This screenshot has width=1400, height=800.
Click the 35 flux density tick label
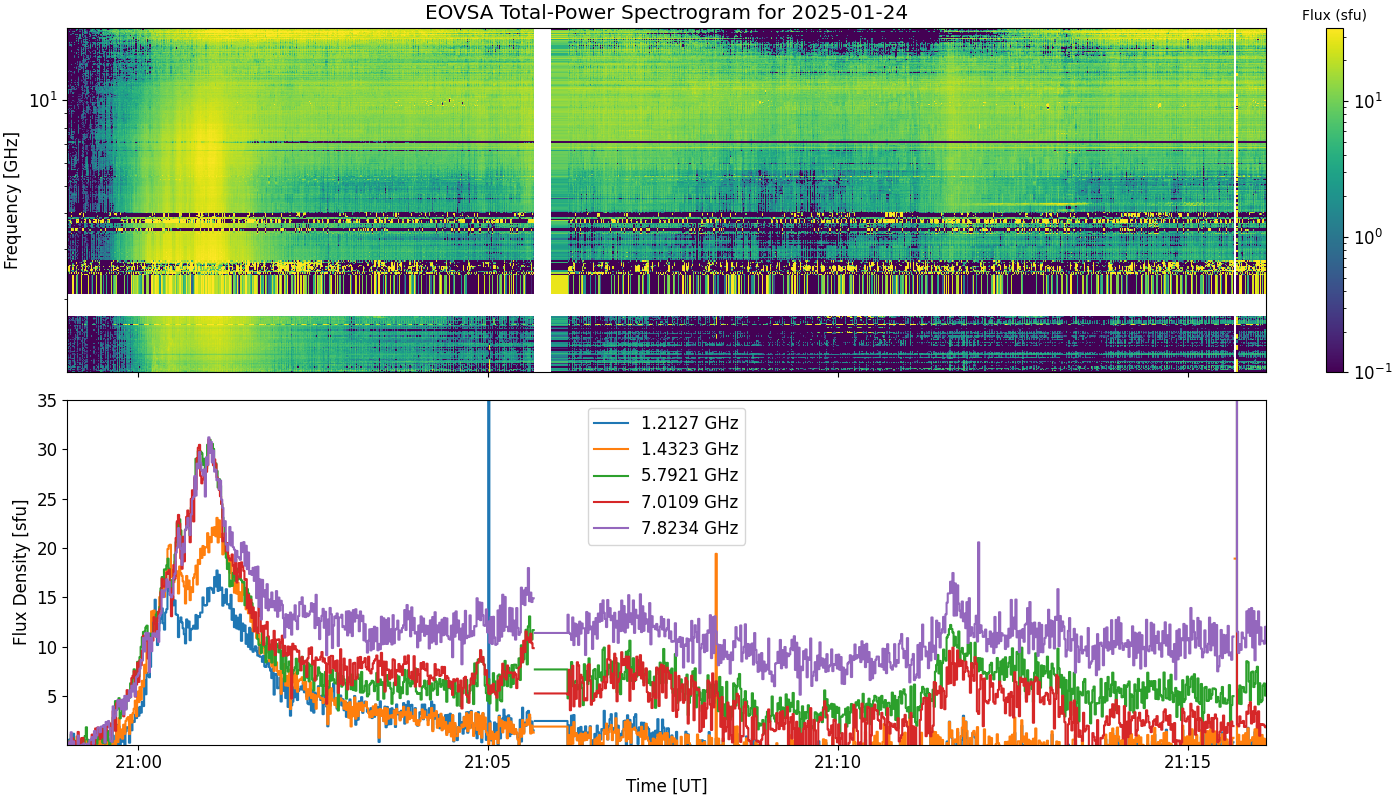coord(49,401)
